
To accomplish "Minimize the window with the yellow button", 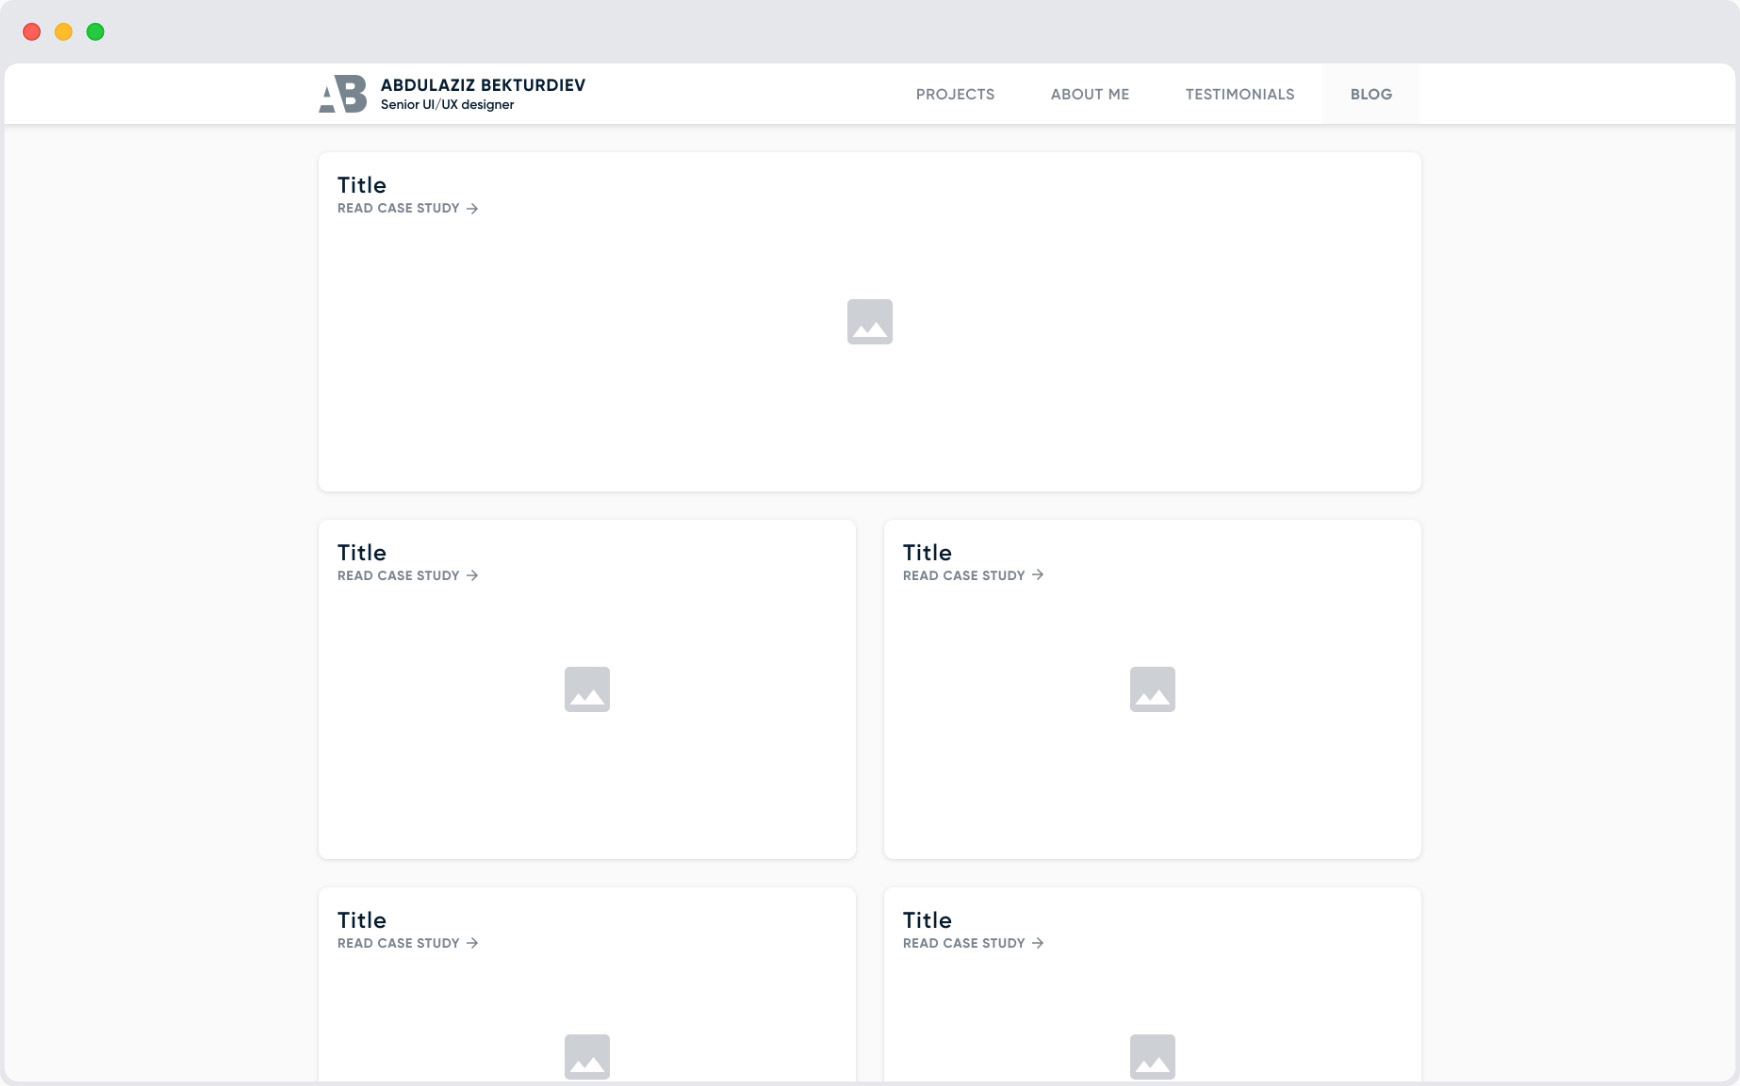I will point(64,32).
